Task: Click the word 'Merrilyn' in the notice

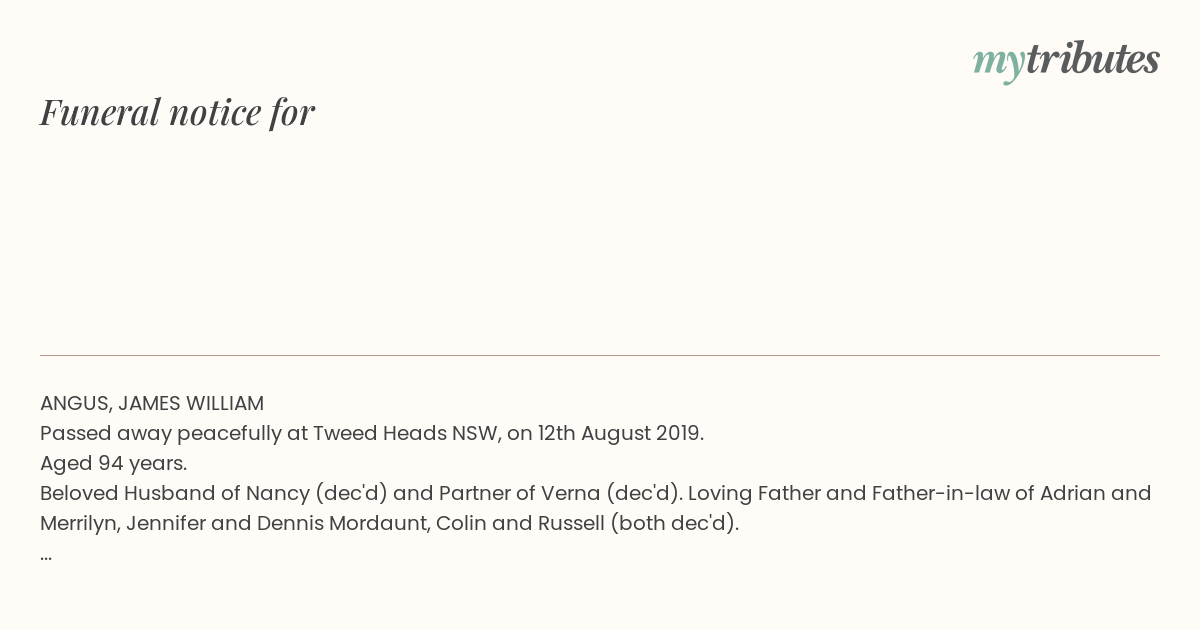Action: [x=80, y=524]
